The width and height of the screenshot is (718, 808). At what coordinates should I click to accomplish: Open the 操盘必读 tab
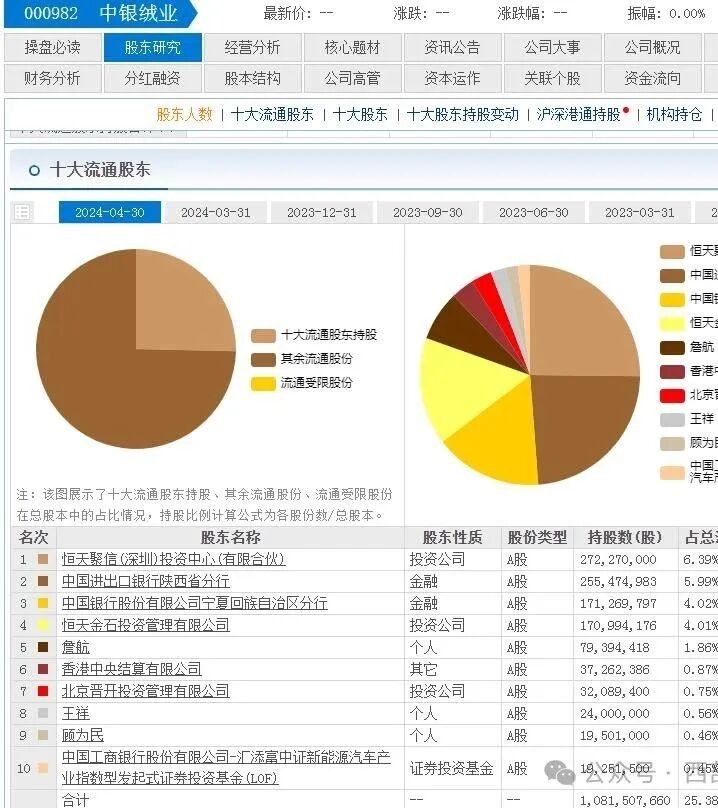(x=53, y=47)
